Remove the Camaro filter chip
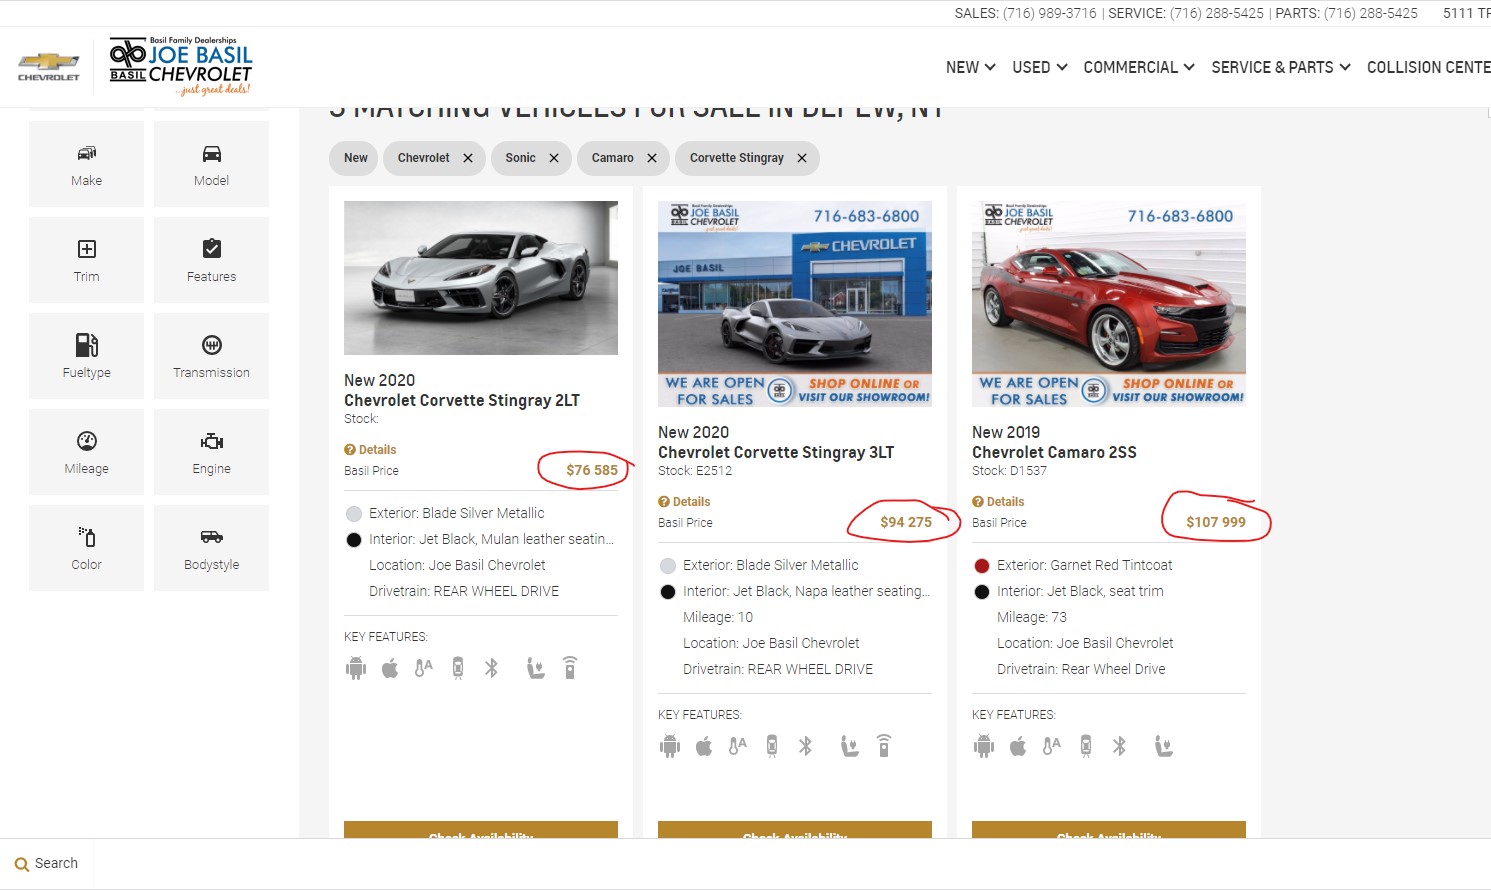1491x890 pixels. pos(651,158)
